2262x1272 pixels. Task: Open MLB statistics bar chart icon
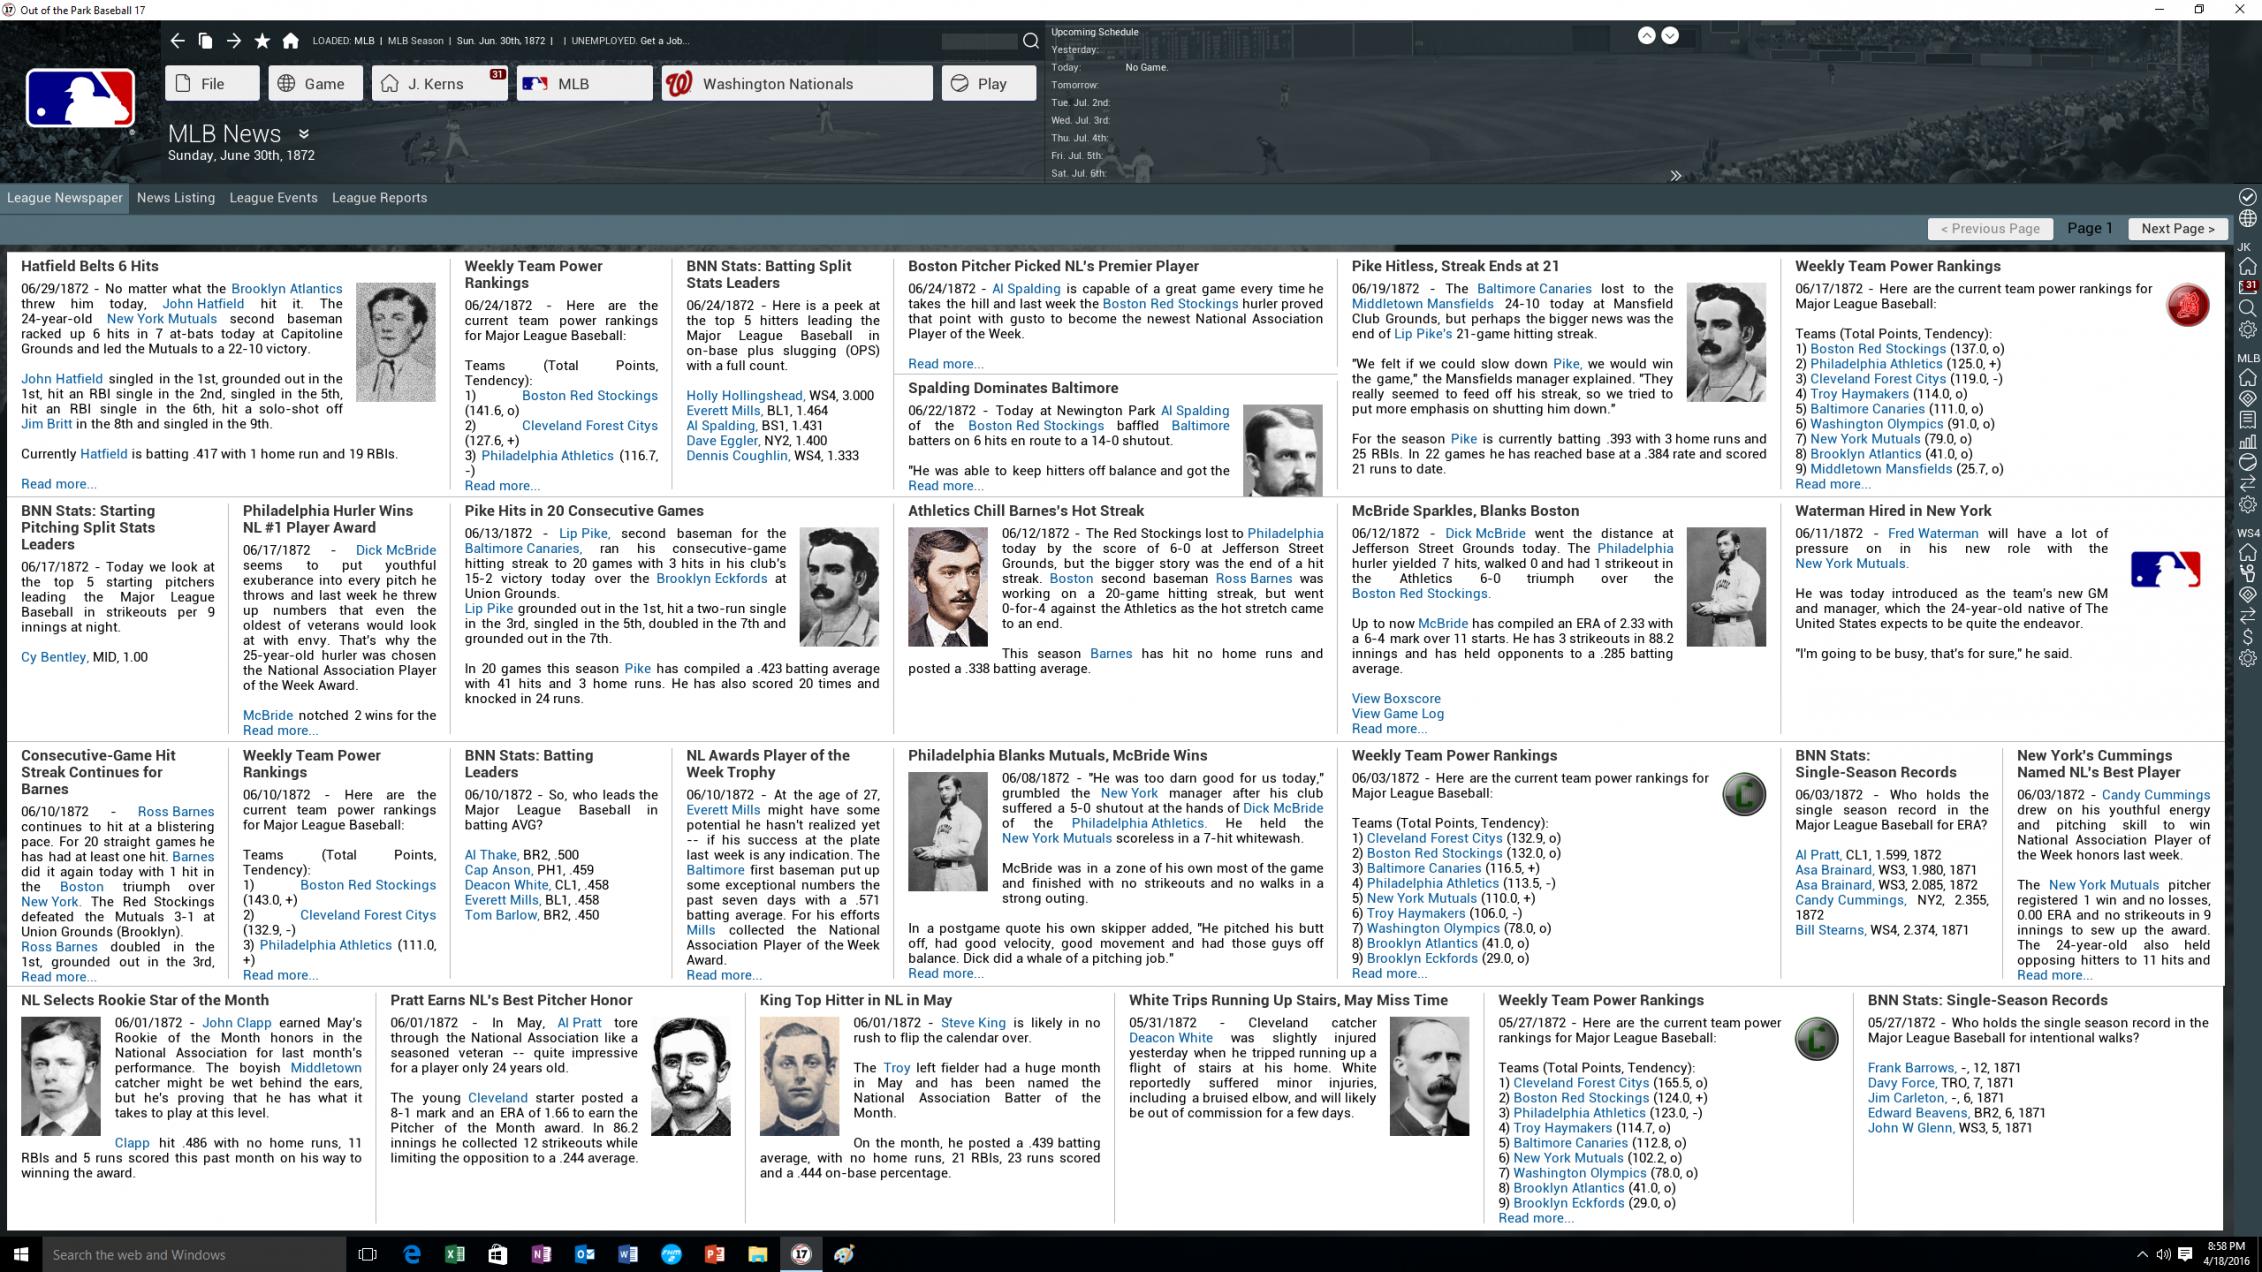2247,441
